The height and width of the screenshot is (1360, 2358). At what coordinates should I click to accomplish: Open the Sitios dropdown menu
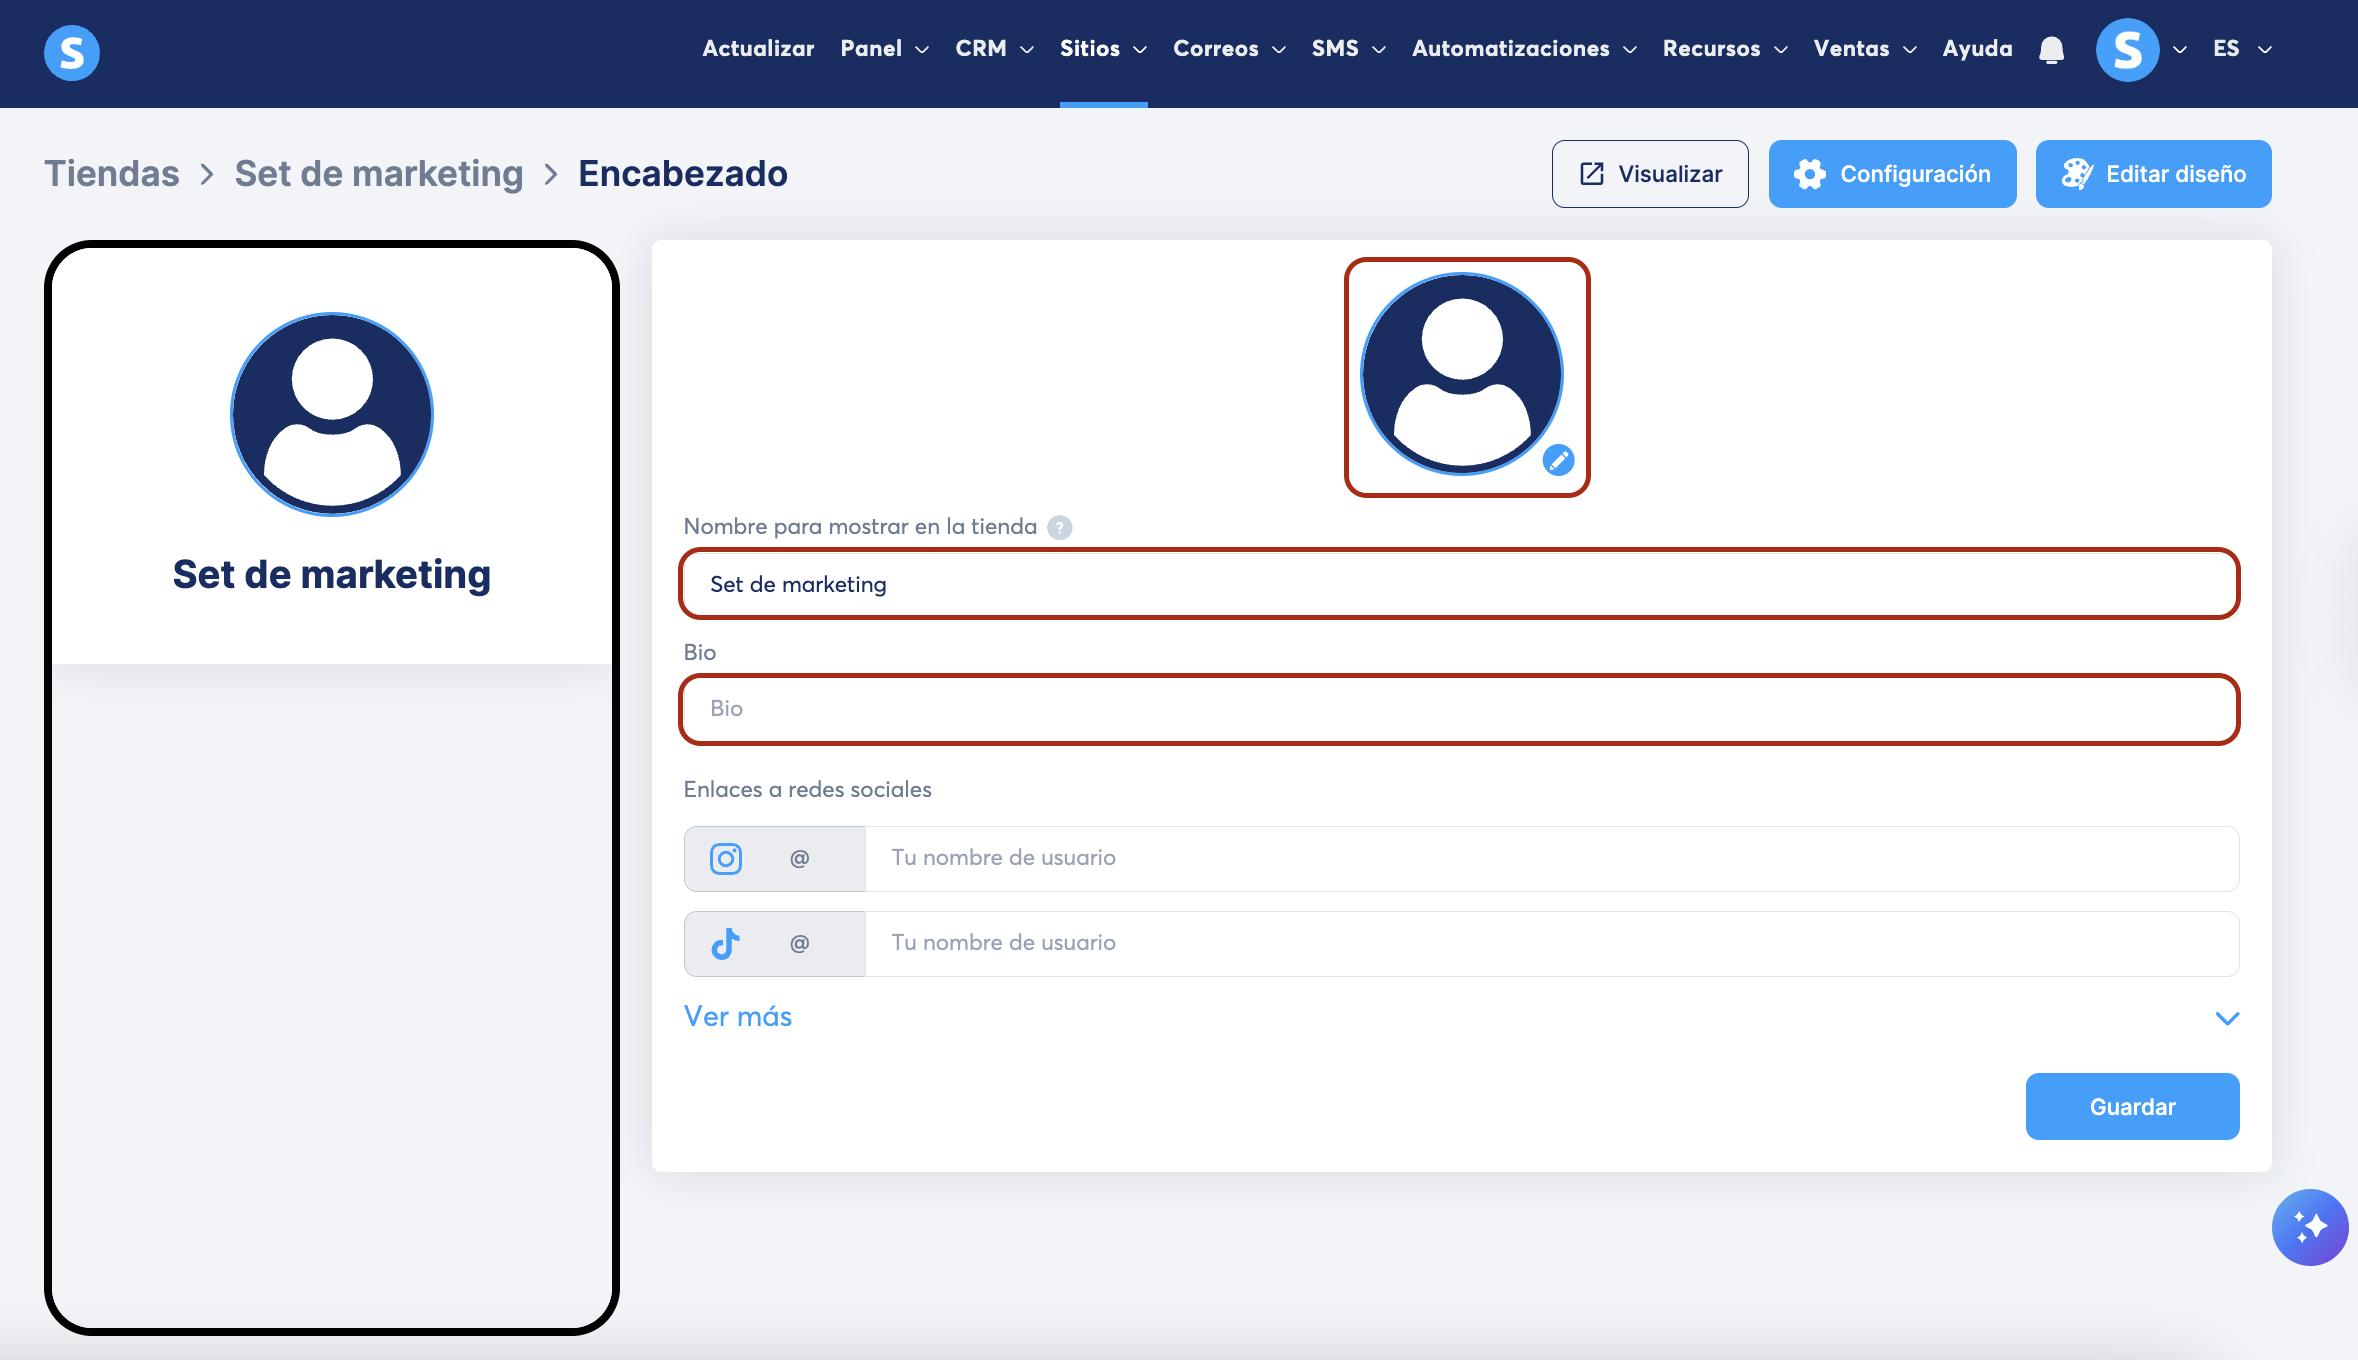(1102, 49)
